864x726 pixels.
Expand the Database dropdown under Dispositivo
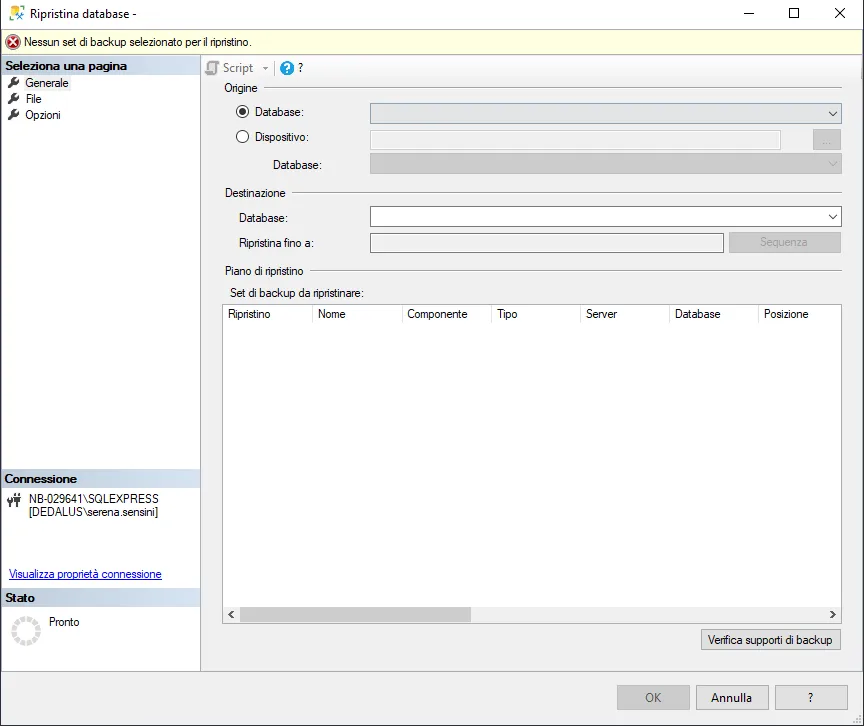click(x=832, y=164)
